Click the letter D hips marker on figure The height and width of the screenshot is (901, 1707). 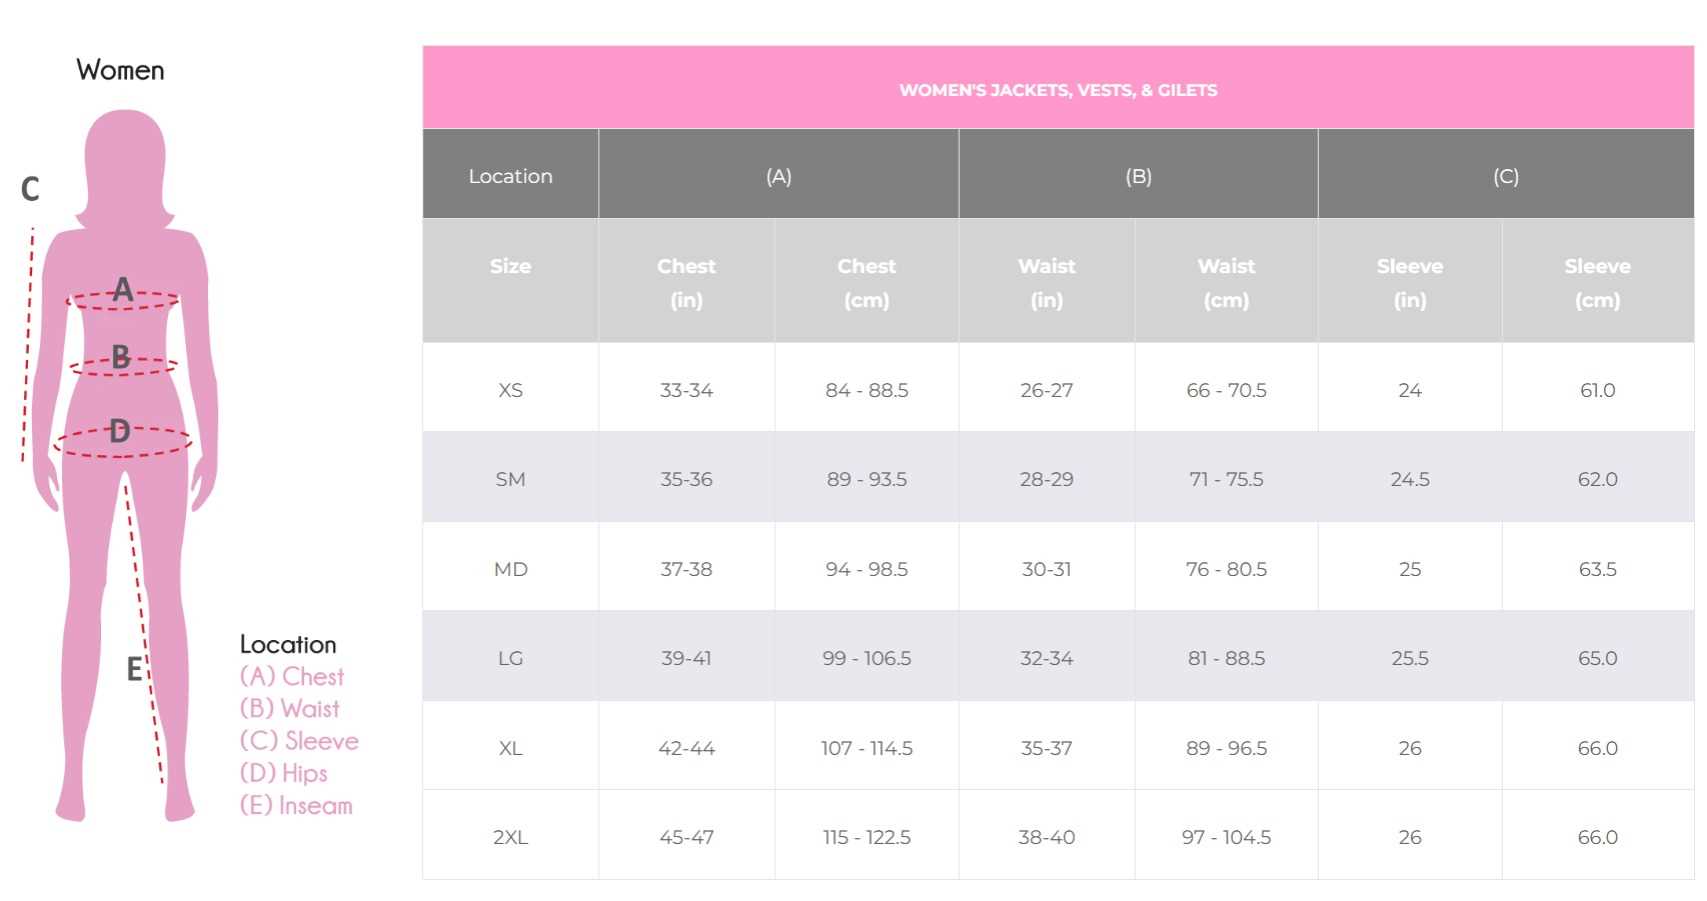click(120, 431)
